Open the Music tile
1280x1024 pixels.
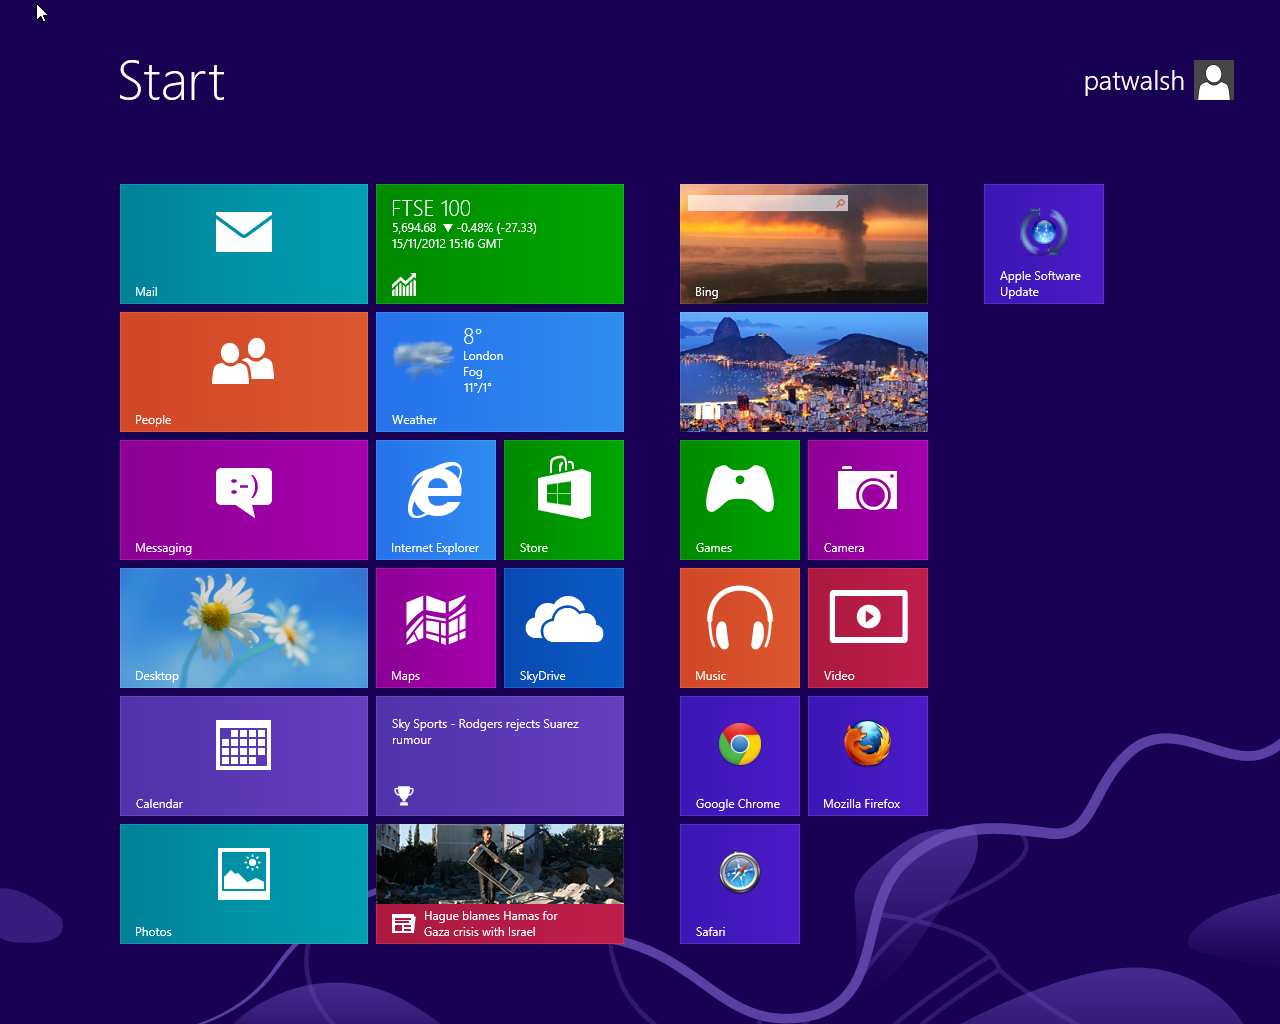740,628
